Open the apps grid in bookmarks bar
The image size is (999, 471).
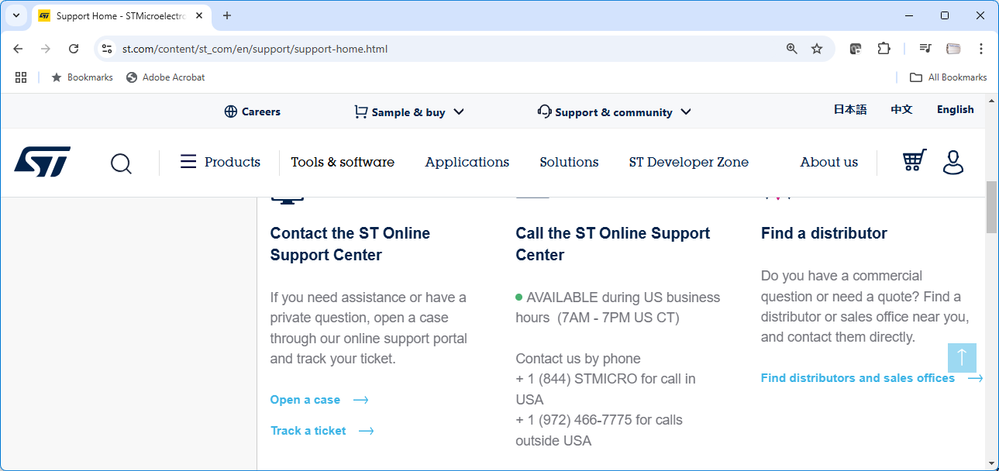pos(20,77)
